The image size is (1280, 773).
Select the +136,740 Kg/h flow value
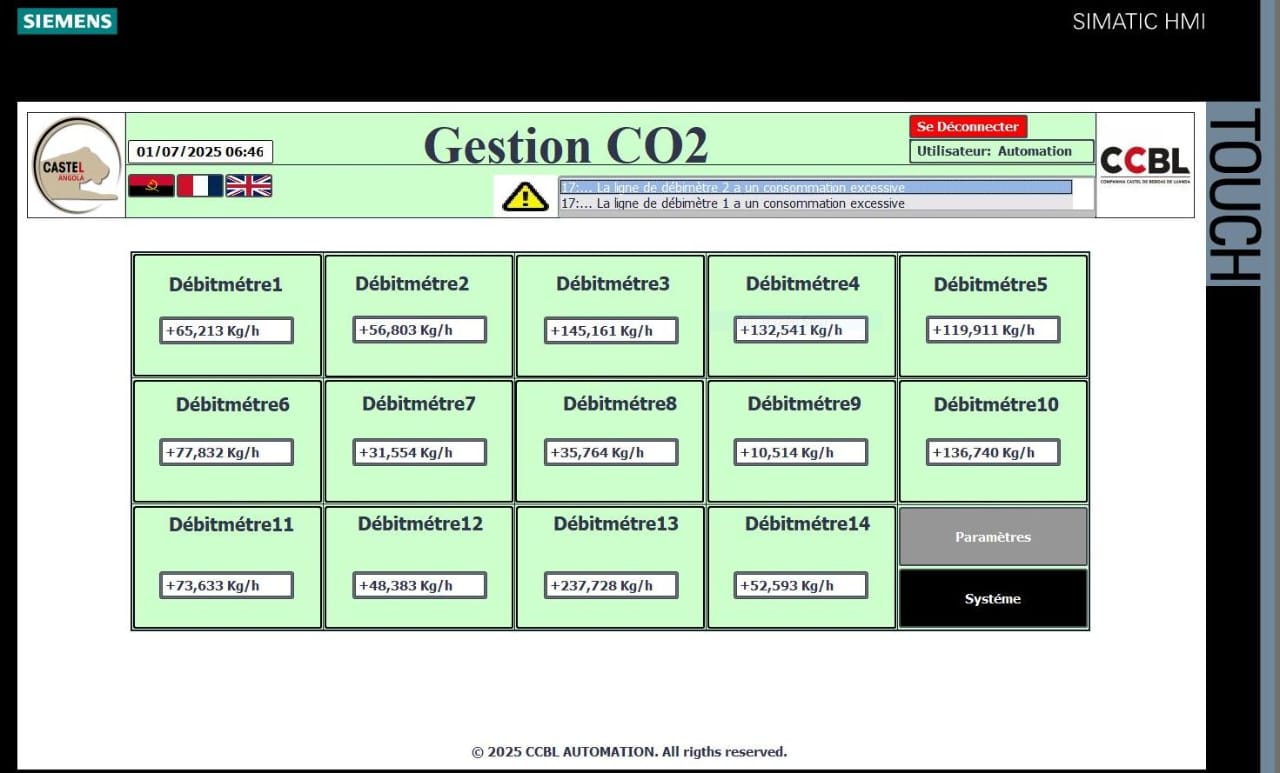coord(993,452)
